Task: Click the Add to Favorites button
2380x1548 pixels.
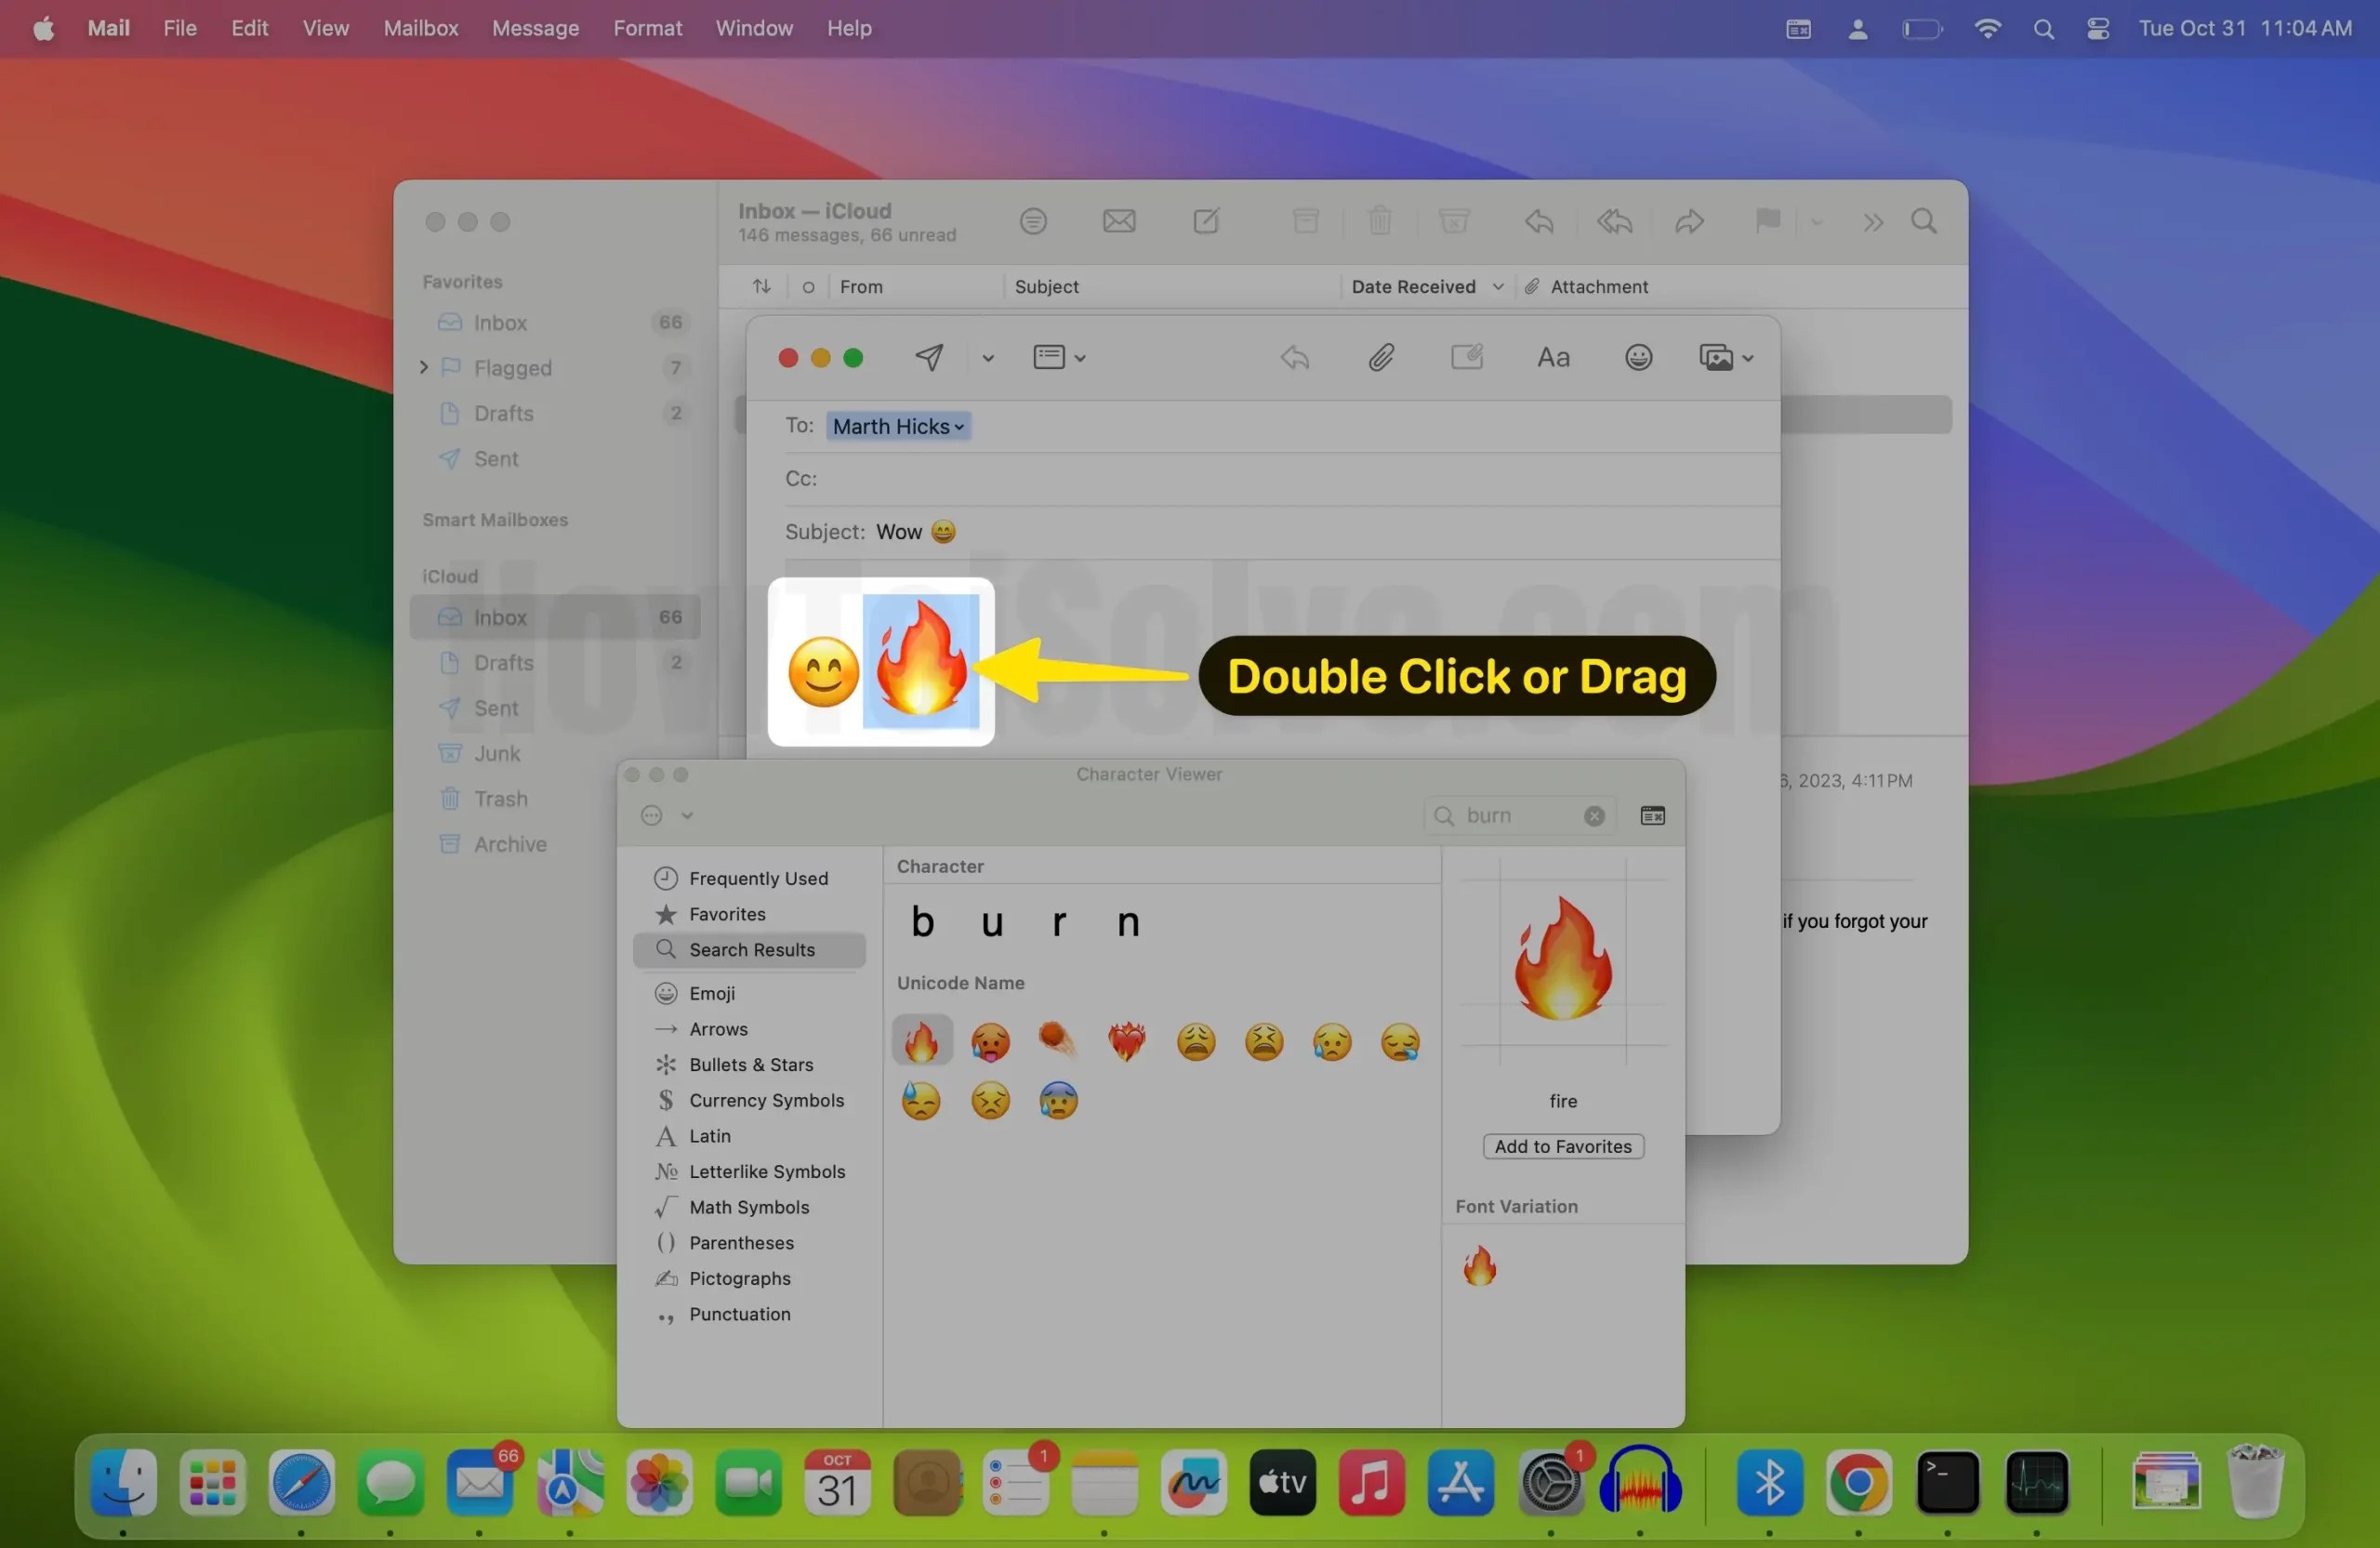Action: pyautogui.click(x=1562, y=1146)
